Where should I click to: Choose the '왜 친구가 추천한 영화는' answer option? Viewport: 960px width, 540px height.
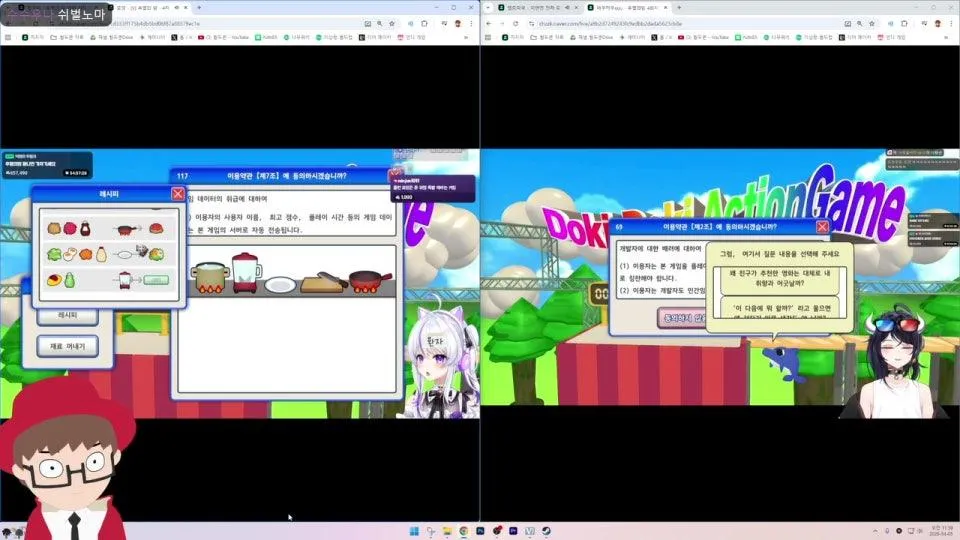tap(783, 279)
